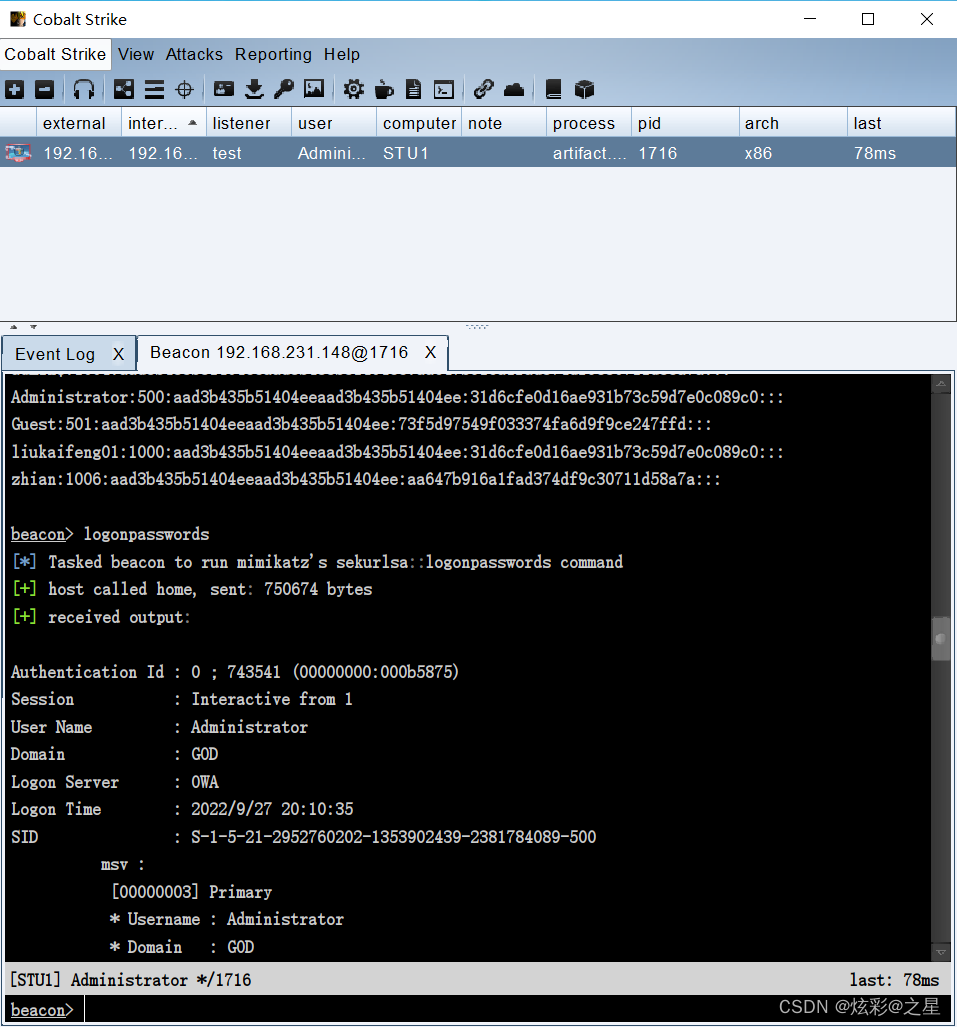Sort sessions by computer column
Image resolution: width=957 pixels, height=1027 pixels.
pos(419,123)
